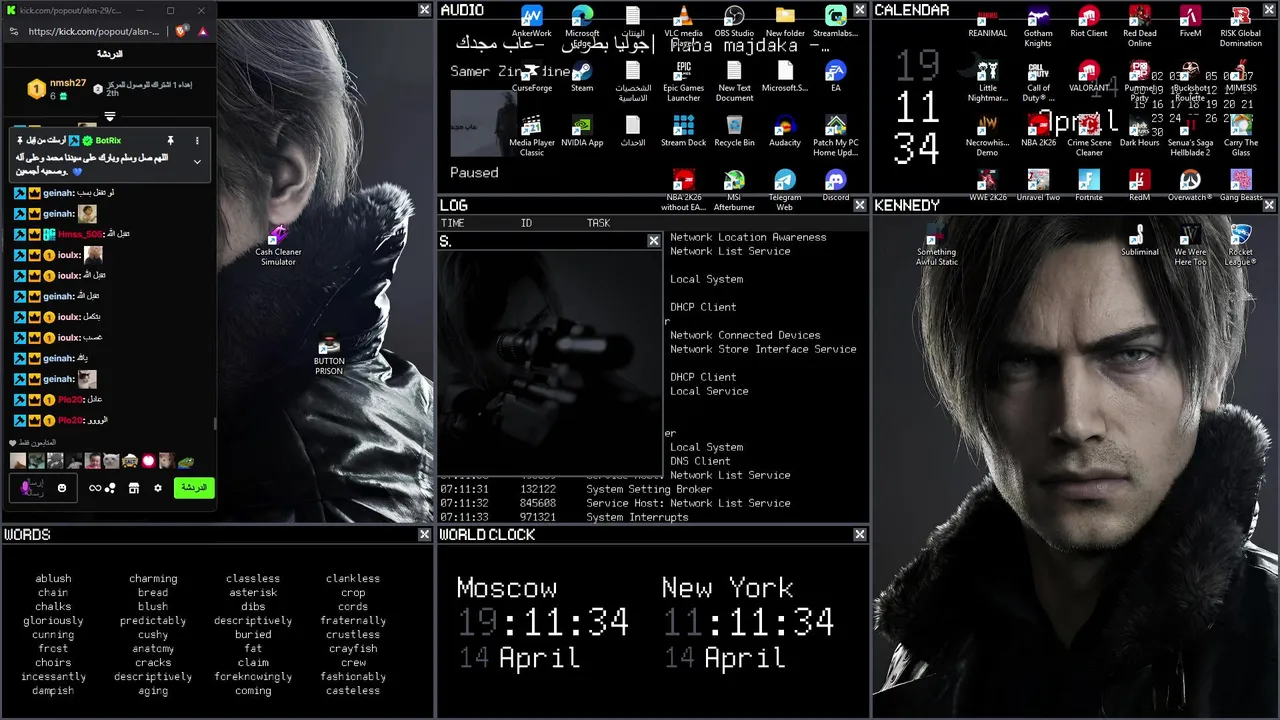
Task: Launch the Stream Dock shortcut
Action: [684, 131]
